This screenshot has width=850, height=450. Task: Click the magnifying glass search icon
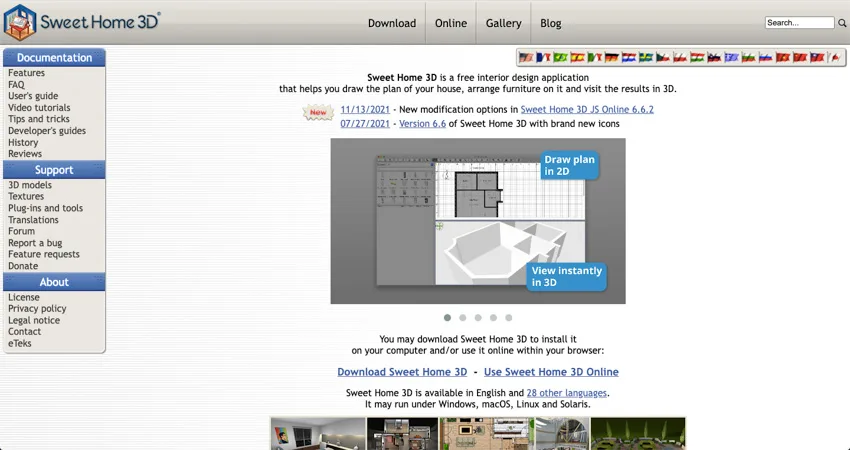842,23
